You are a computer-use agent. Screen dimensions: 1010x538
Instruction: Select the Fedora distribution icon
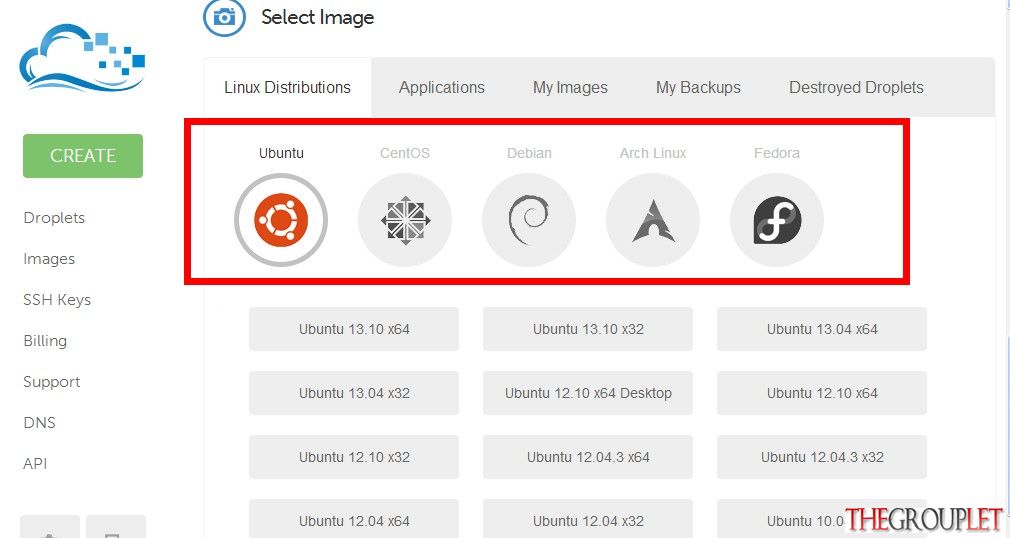777,220
